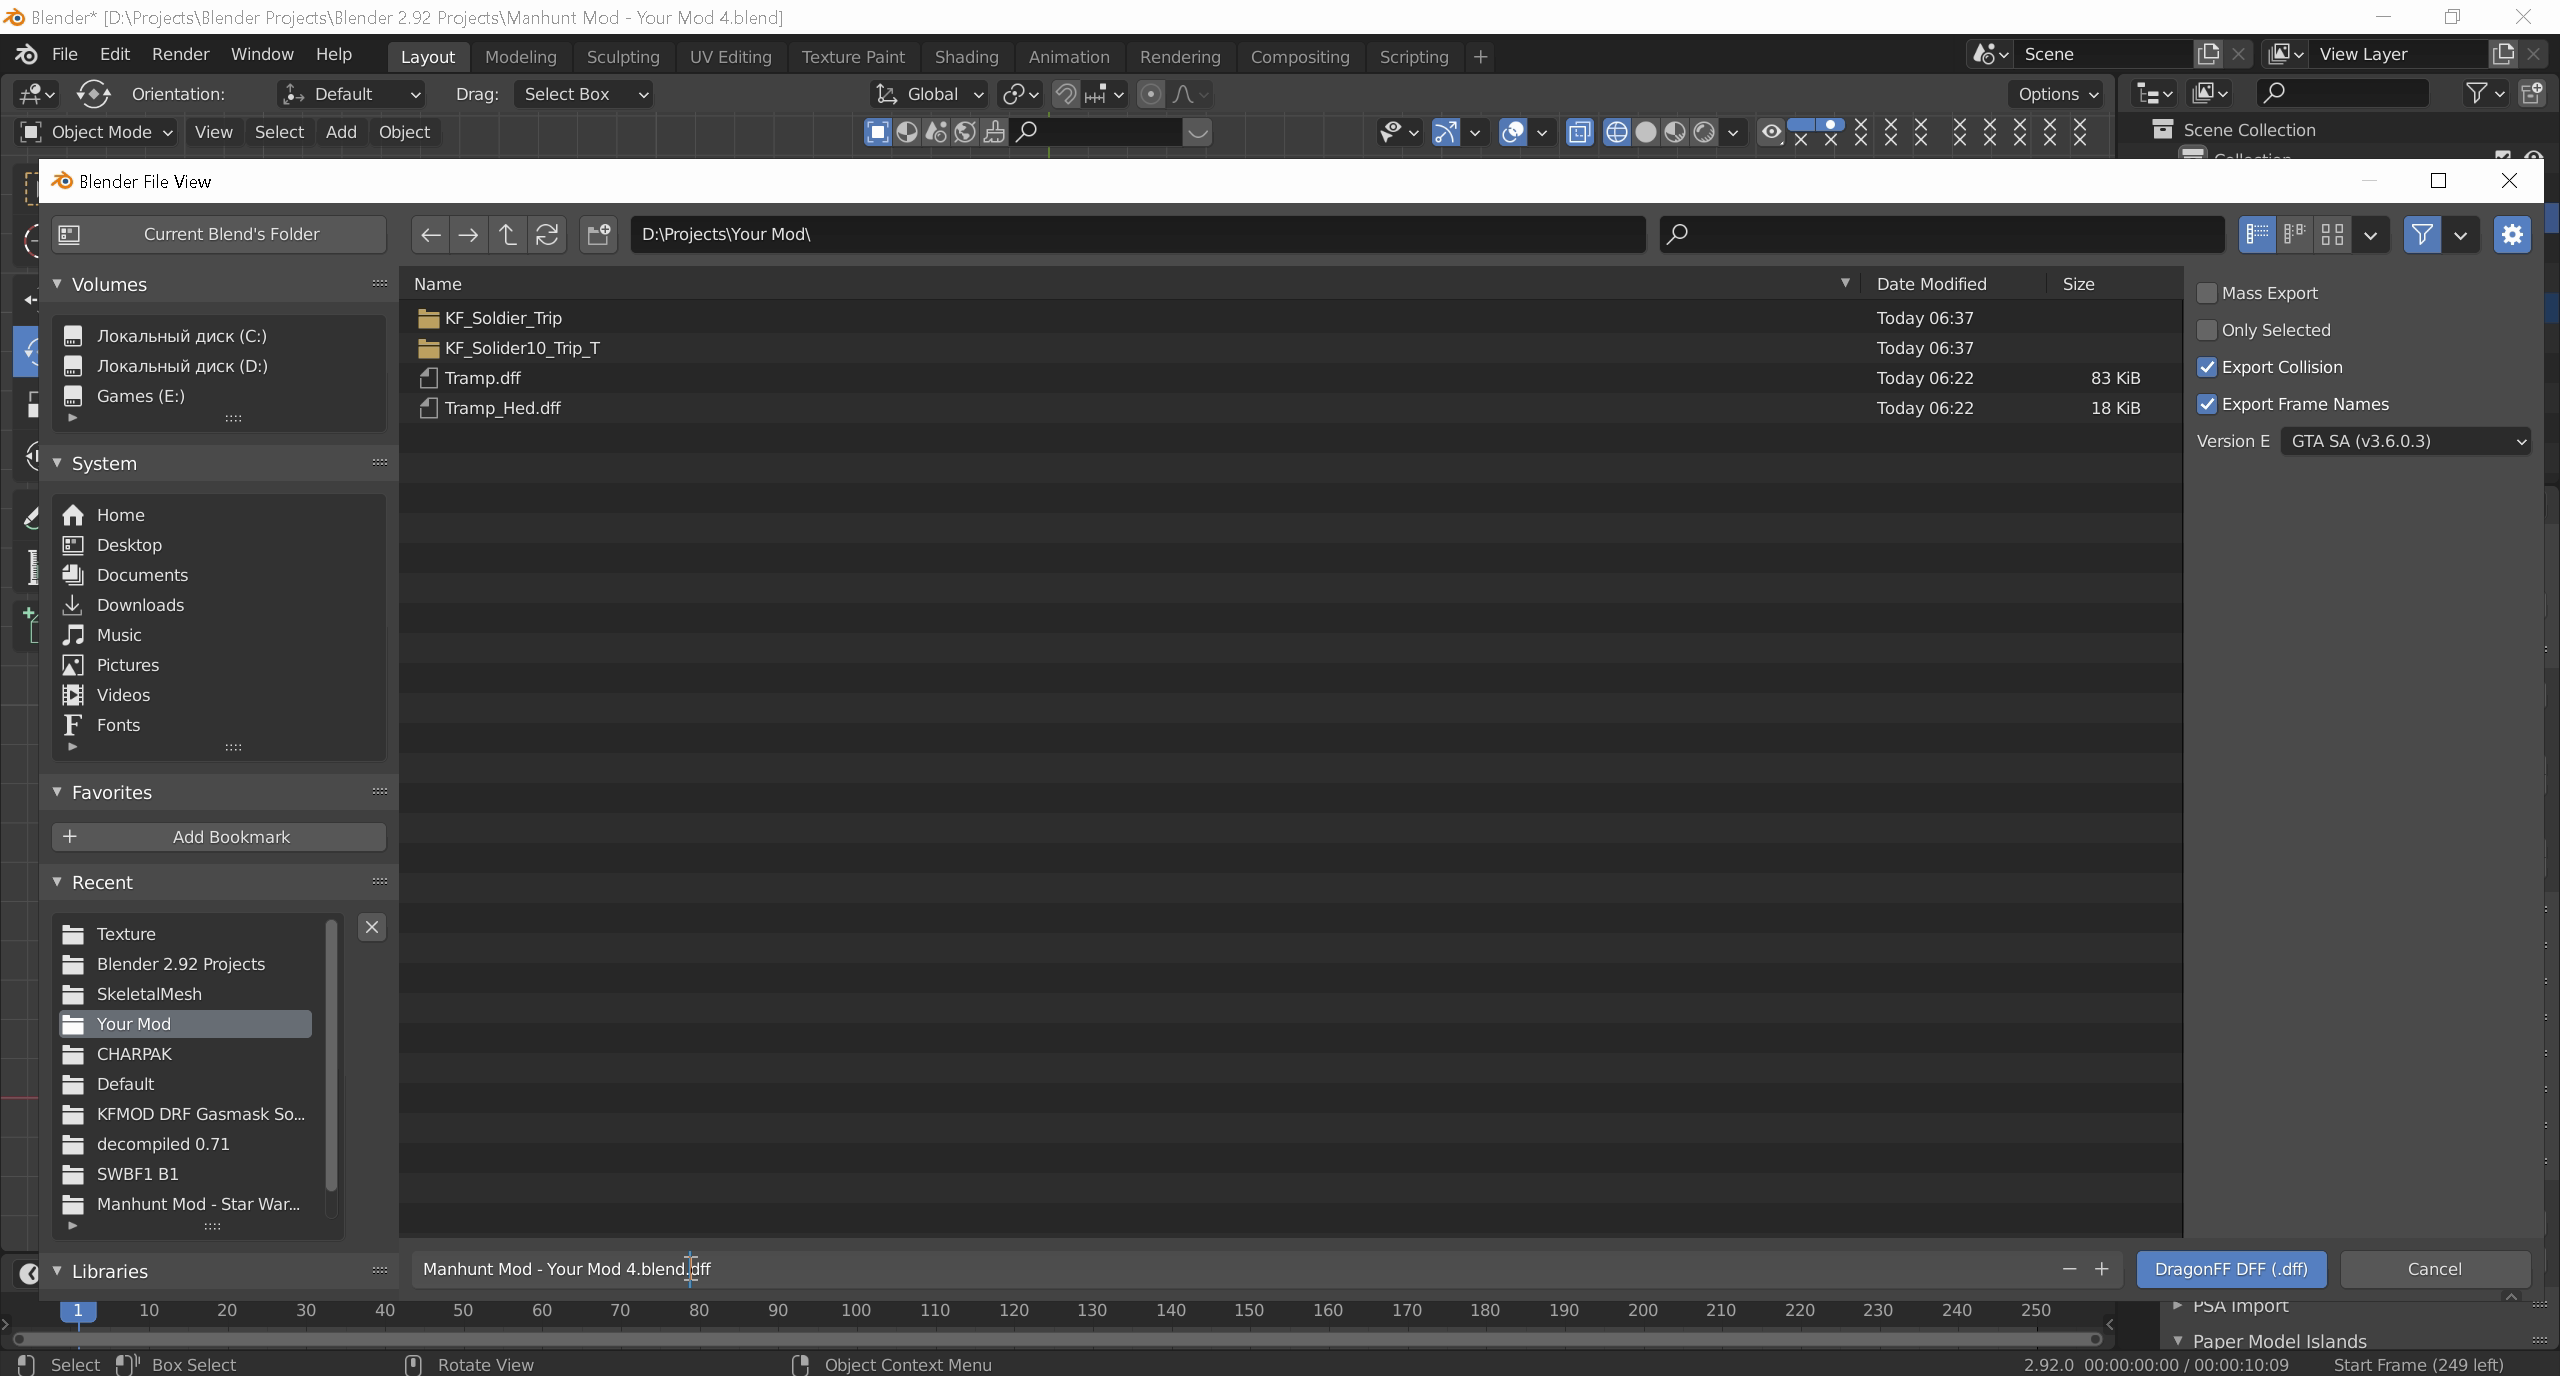This screenshot has width=2560, height=1376.
Task: Enable the Mass Export checkbox
Action: (2206, 293)
